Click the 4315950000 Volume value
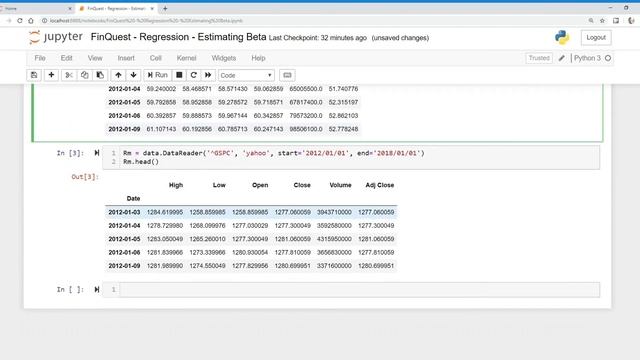Image resolution: width=640 pixels, height=360 pixels. (x=334, y=239)
